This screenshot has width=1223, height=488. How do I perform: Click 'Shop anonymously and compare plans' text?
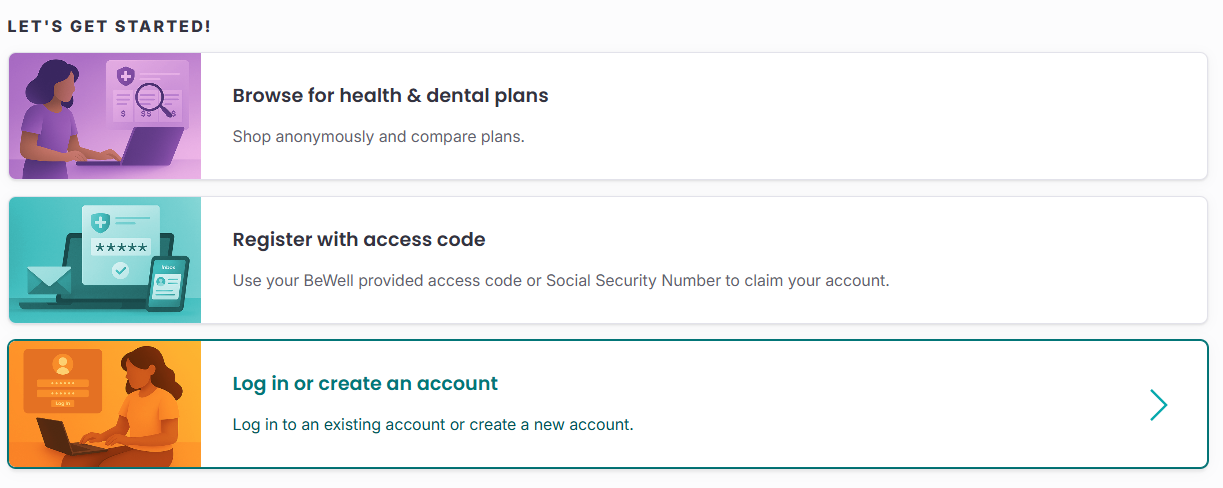coord(378,136)
